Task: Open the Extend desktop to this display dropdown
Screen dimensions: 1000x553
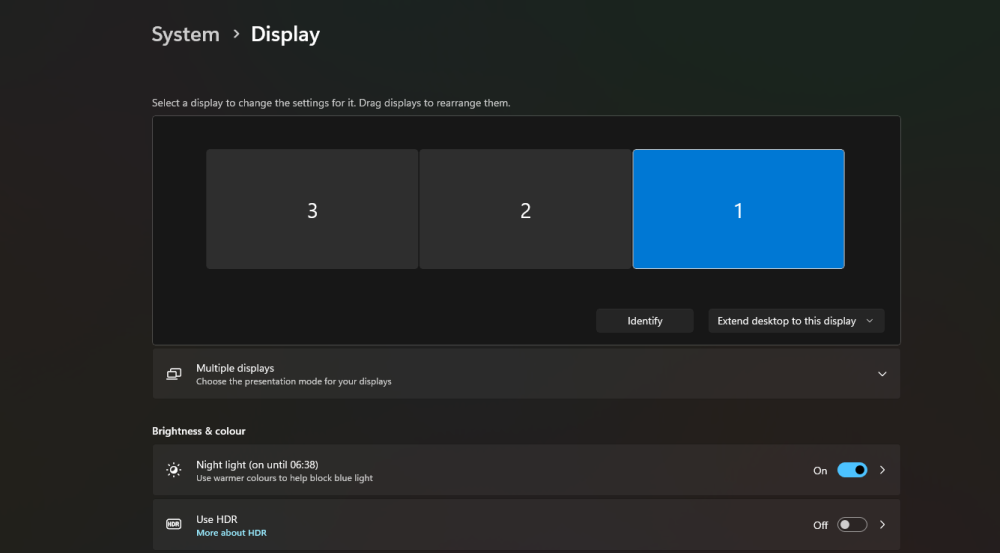Action: click(x=796, y=321)
